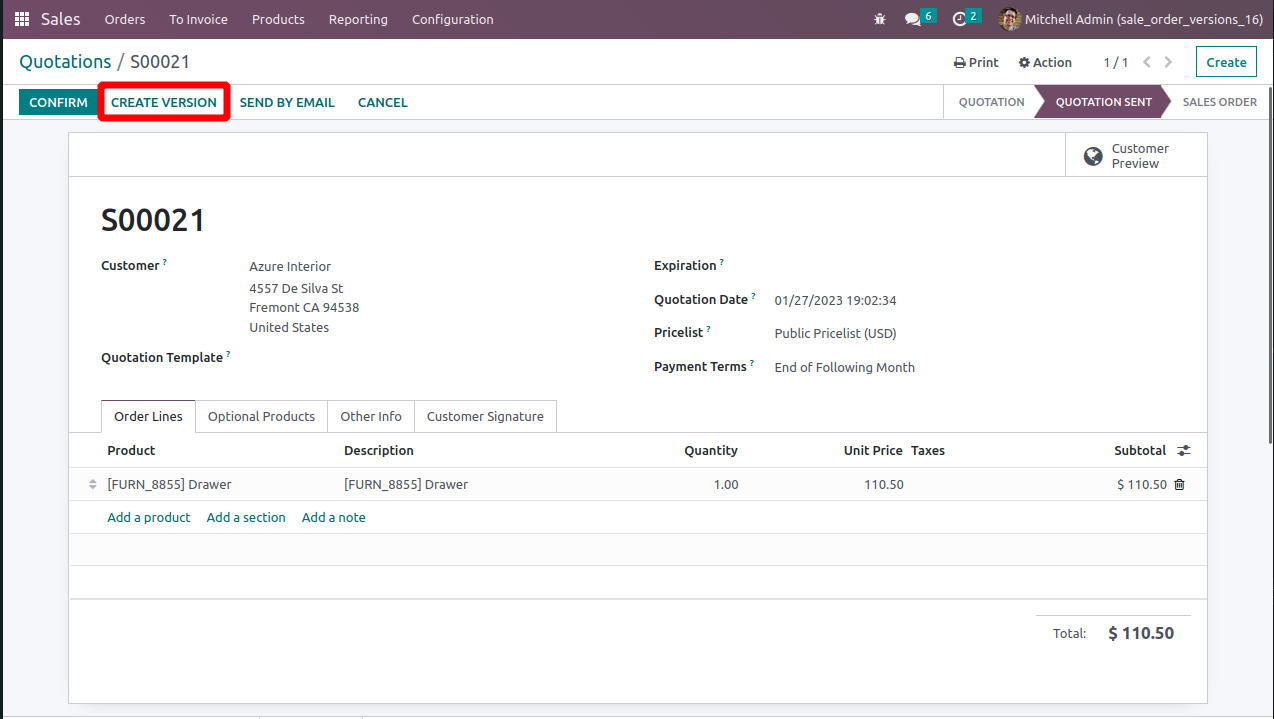Open the column options icon beside Subtotal
This screenshot has height=719, width=1274.
[1184, 451]
